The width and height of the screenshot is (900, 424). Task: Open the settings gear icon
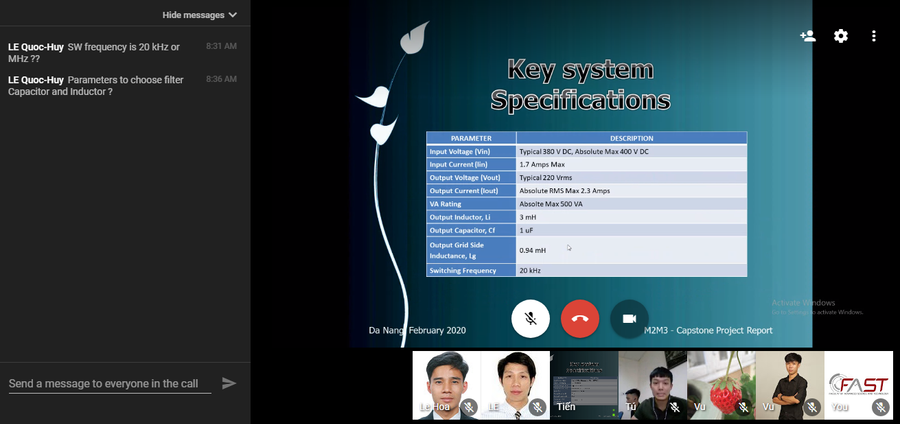841,36
